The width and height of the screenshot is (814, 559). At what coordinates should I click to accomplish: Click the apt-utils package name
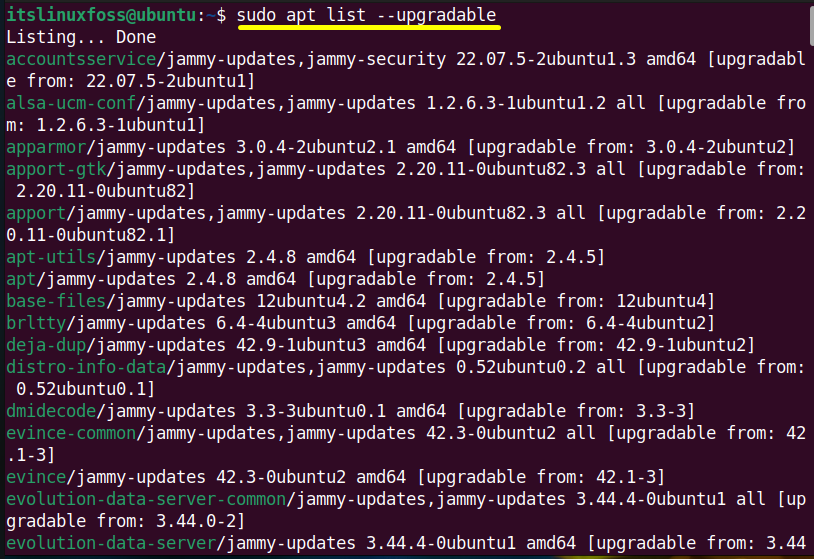click(x=51, y=257)
